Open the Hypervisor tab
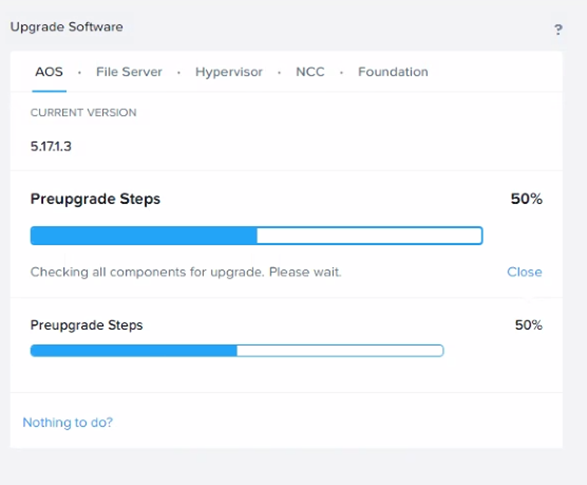 pos(229,72)
